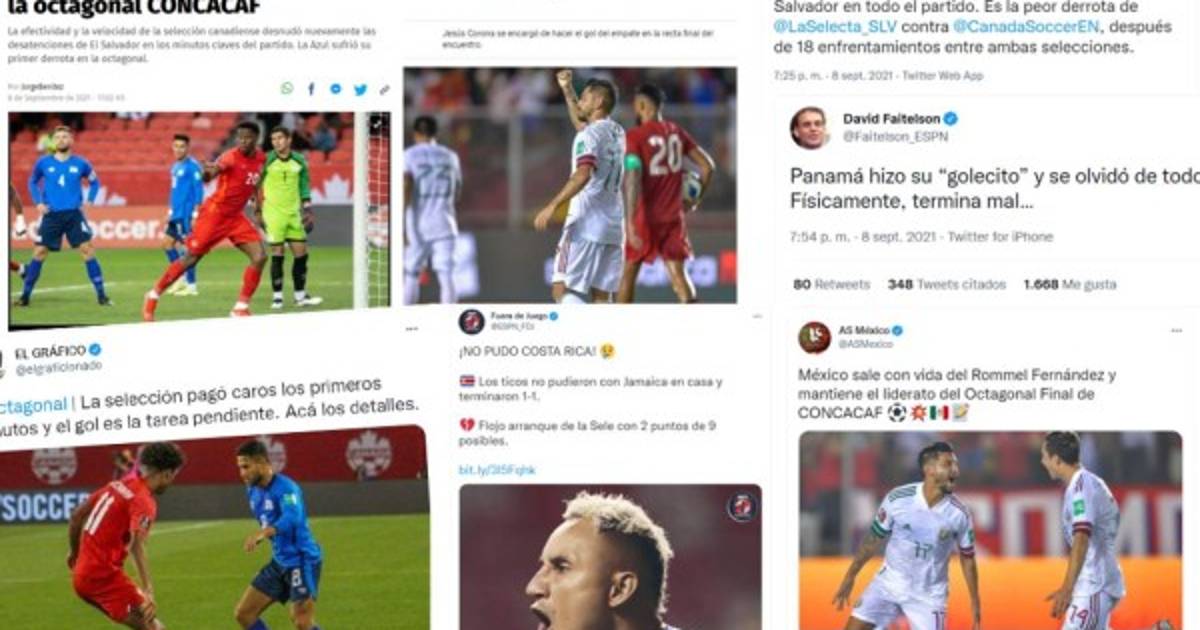Screen dimensions: 1200x630
Task: View the 80 Retweets list
Action: [x=831, y=285]
